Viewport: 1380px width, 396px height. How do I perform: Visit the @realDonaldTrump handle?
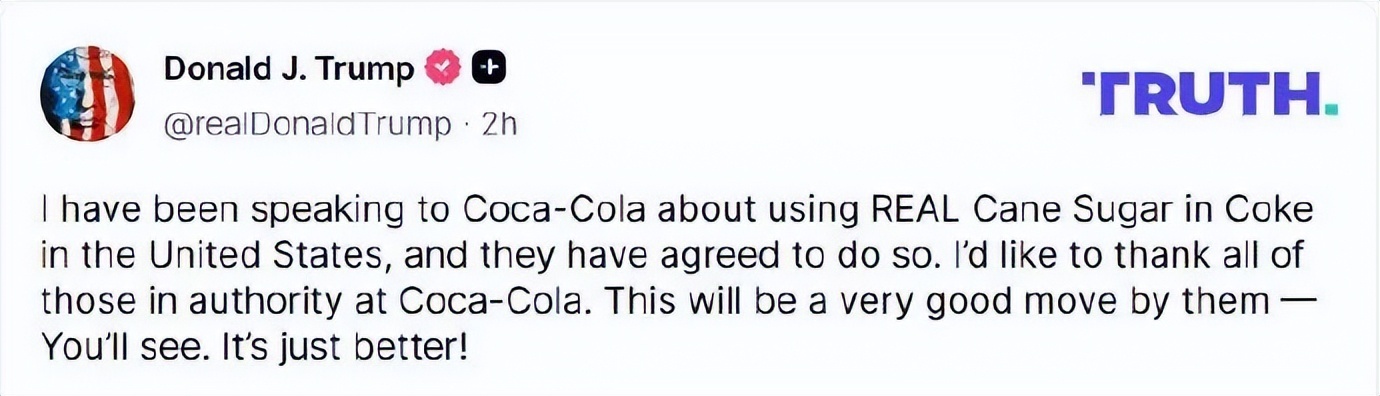tap(306, 125)
